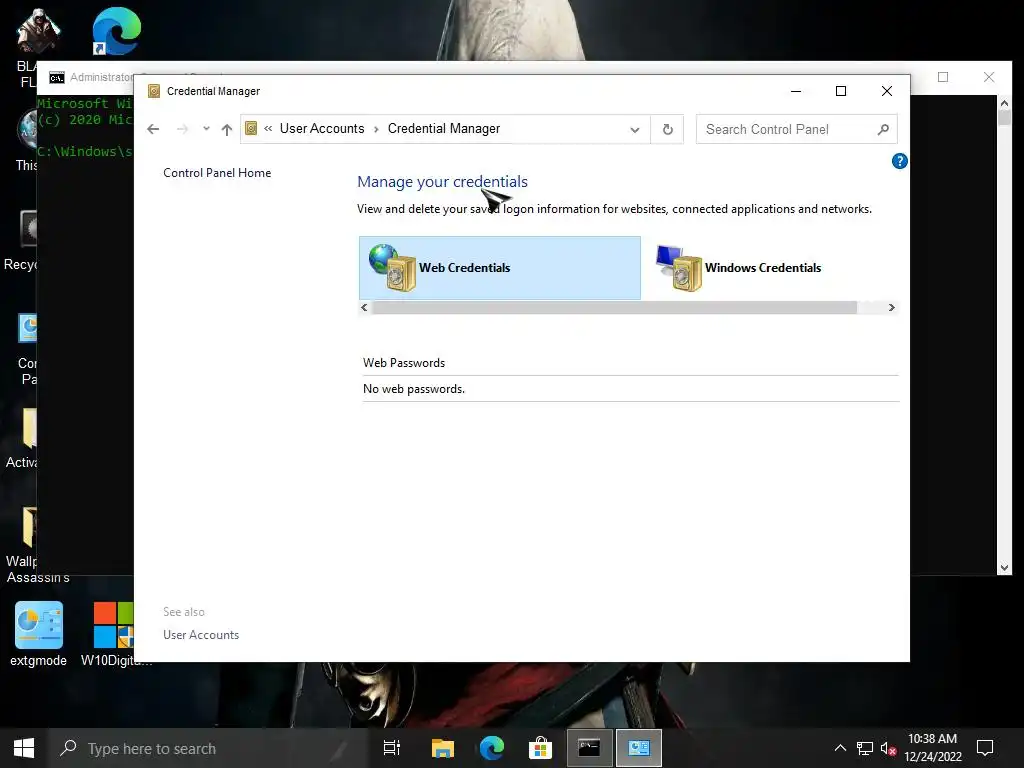Viewport: 1024px width, 768px height.
Task: Click the 'Manage your credentials' heading
Action: tap(442, 182)
